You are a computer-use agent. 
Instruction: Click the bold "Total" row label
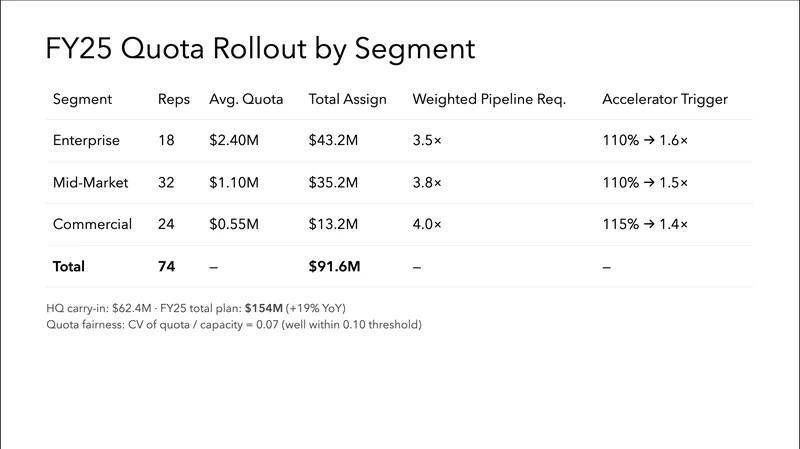point(69,267)
